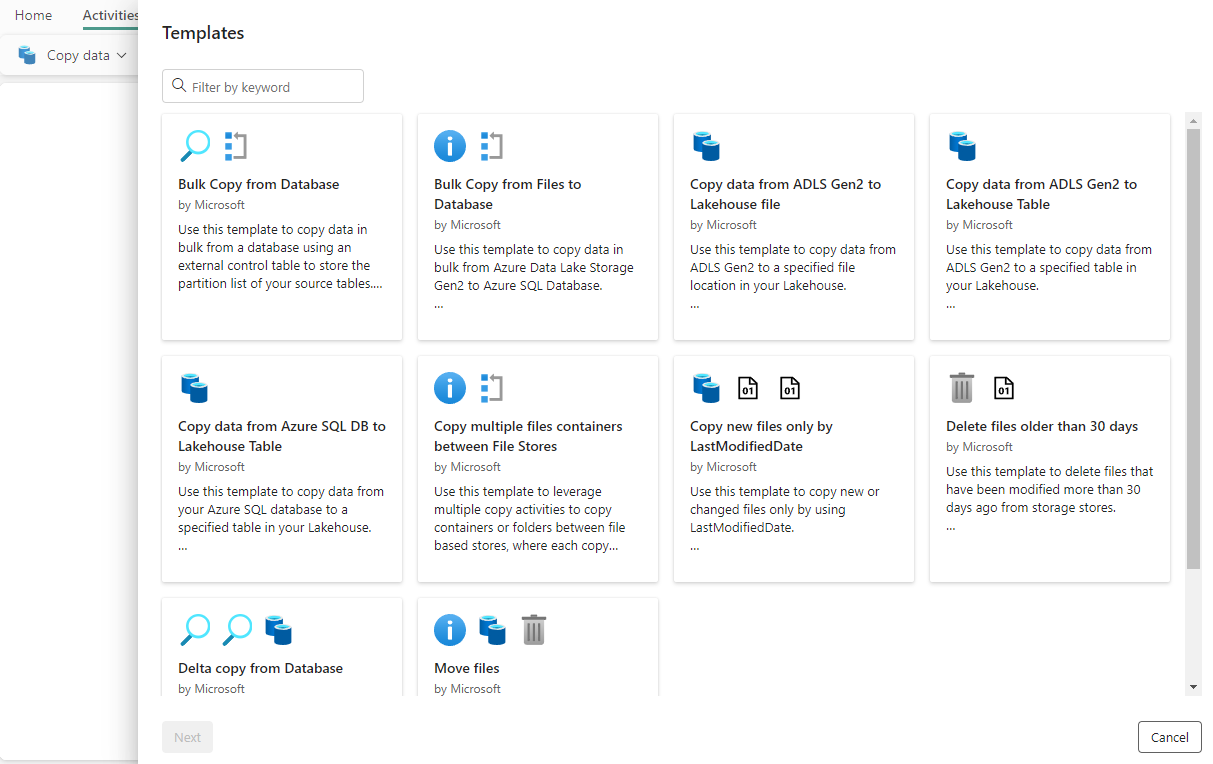Click the magnifier icon on Bulk Copy from Database
This screenshot has height=764, width=1213.
195,146
